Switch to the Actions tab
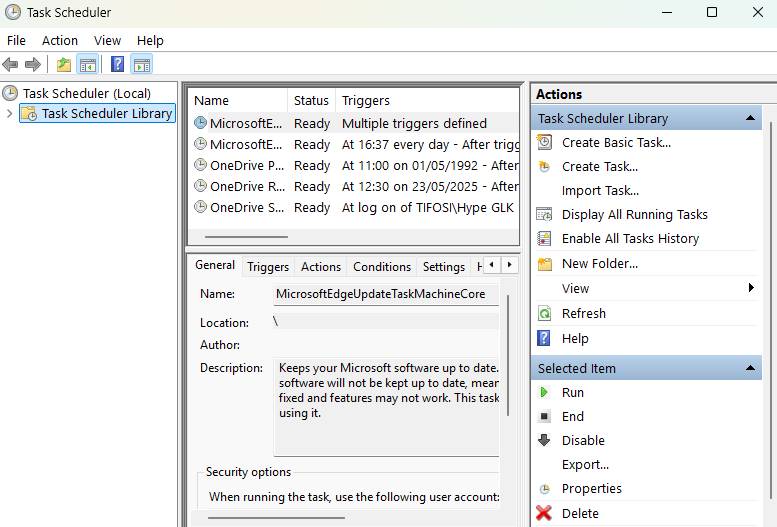Screen dimensions: 777x527 click(x=321, y=267)
